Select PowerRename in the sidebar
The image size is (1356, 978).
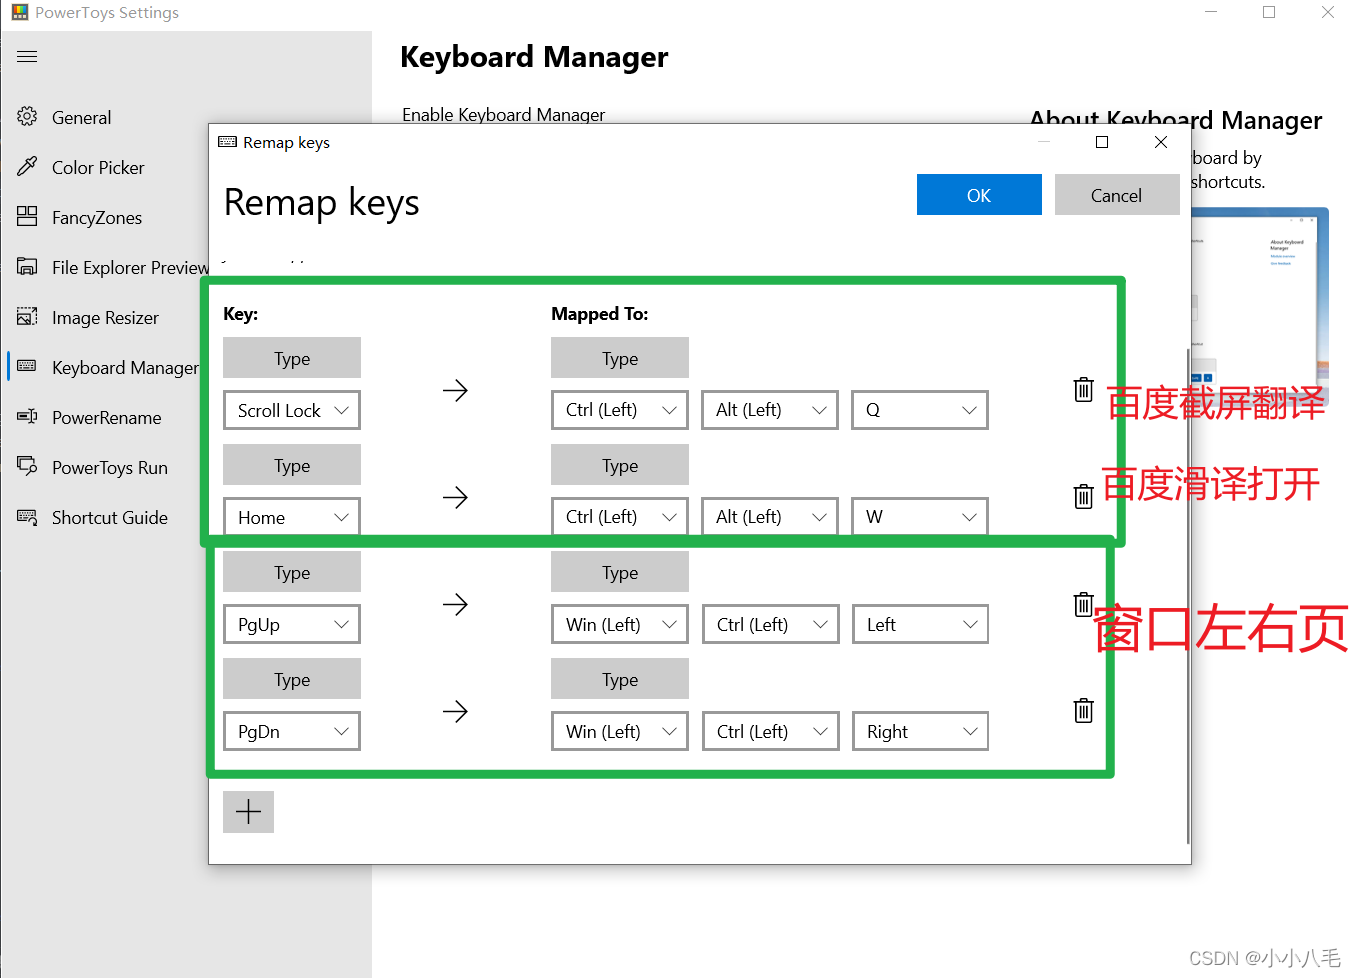(106, 417)
